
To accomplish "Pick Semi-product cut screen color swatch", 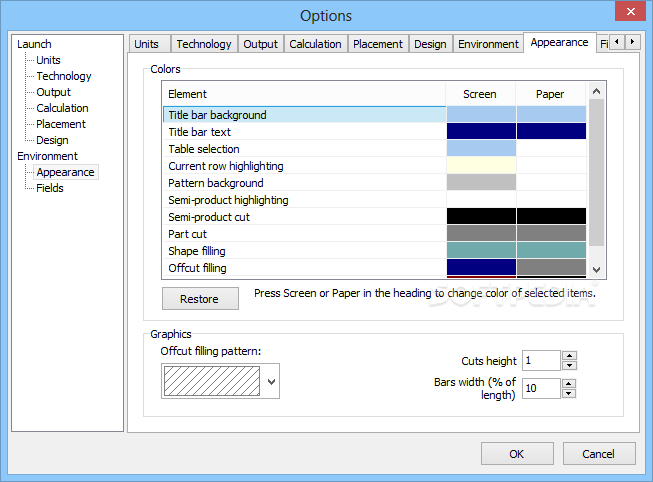I will [481, 216].
